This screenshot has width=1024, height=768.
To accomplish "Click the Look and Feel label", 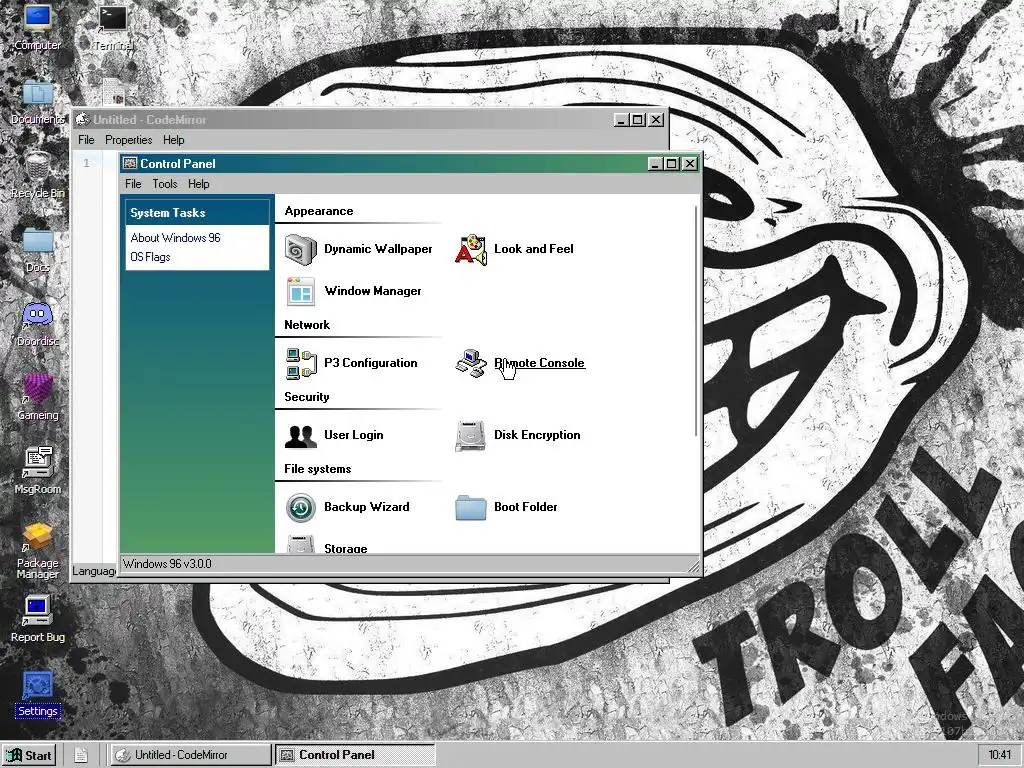I will point(534,249).
